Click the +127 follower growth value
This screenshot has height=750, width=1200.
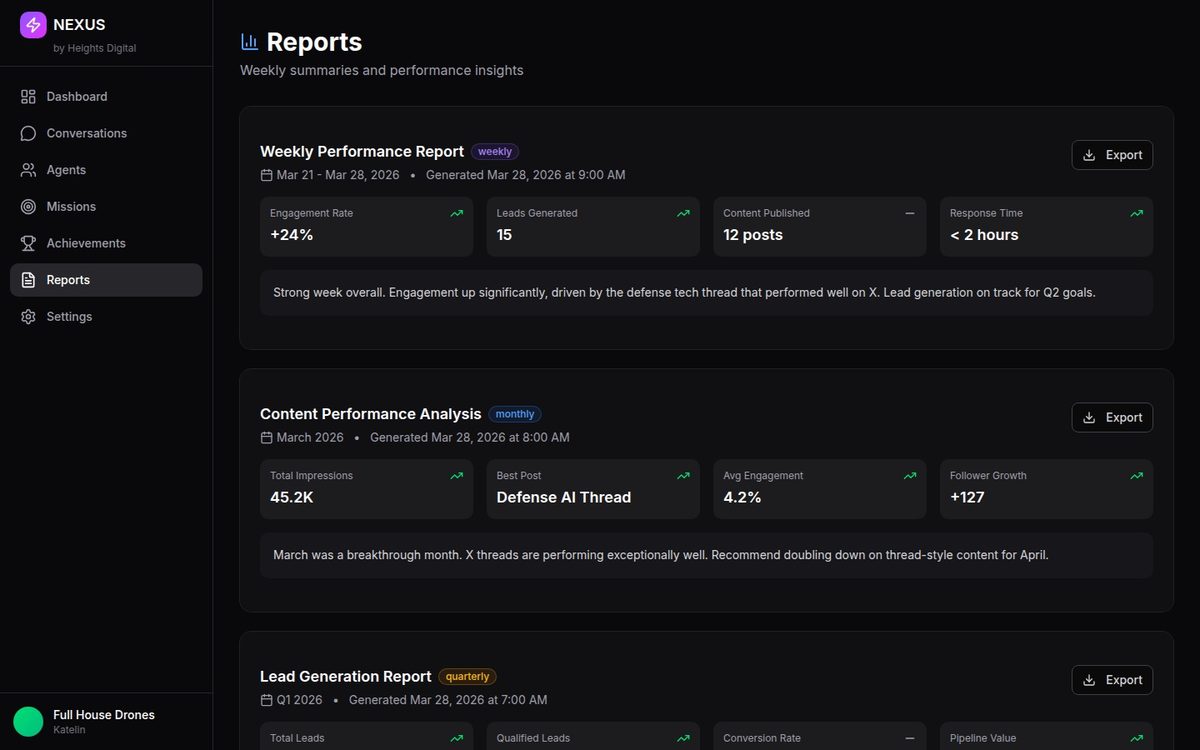coord(968,497)
